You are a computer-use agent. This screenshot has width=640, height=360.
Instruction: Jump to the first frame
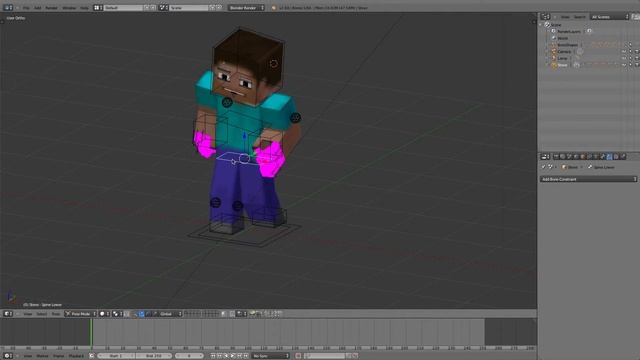coord(213,356)
